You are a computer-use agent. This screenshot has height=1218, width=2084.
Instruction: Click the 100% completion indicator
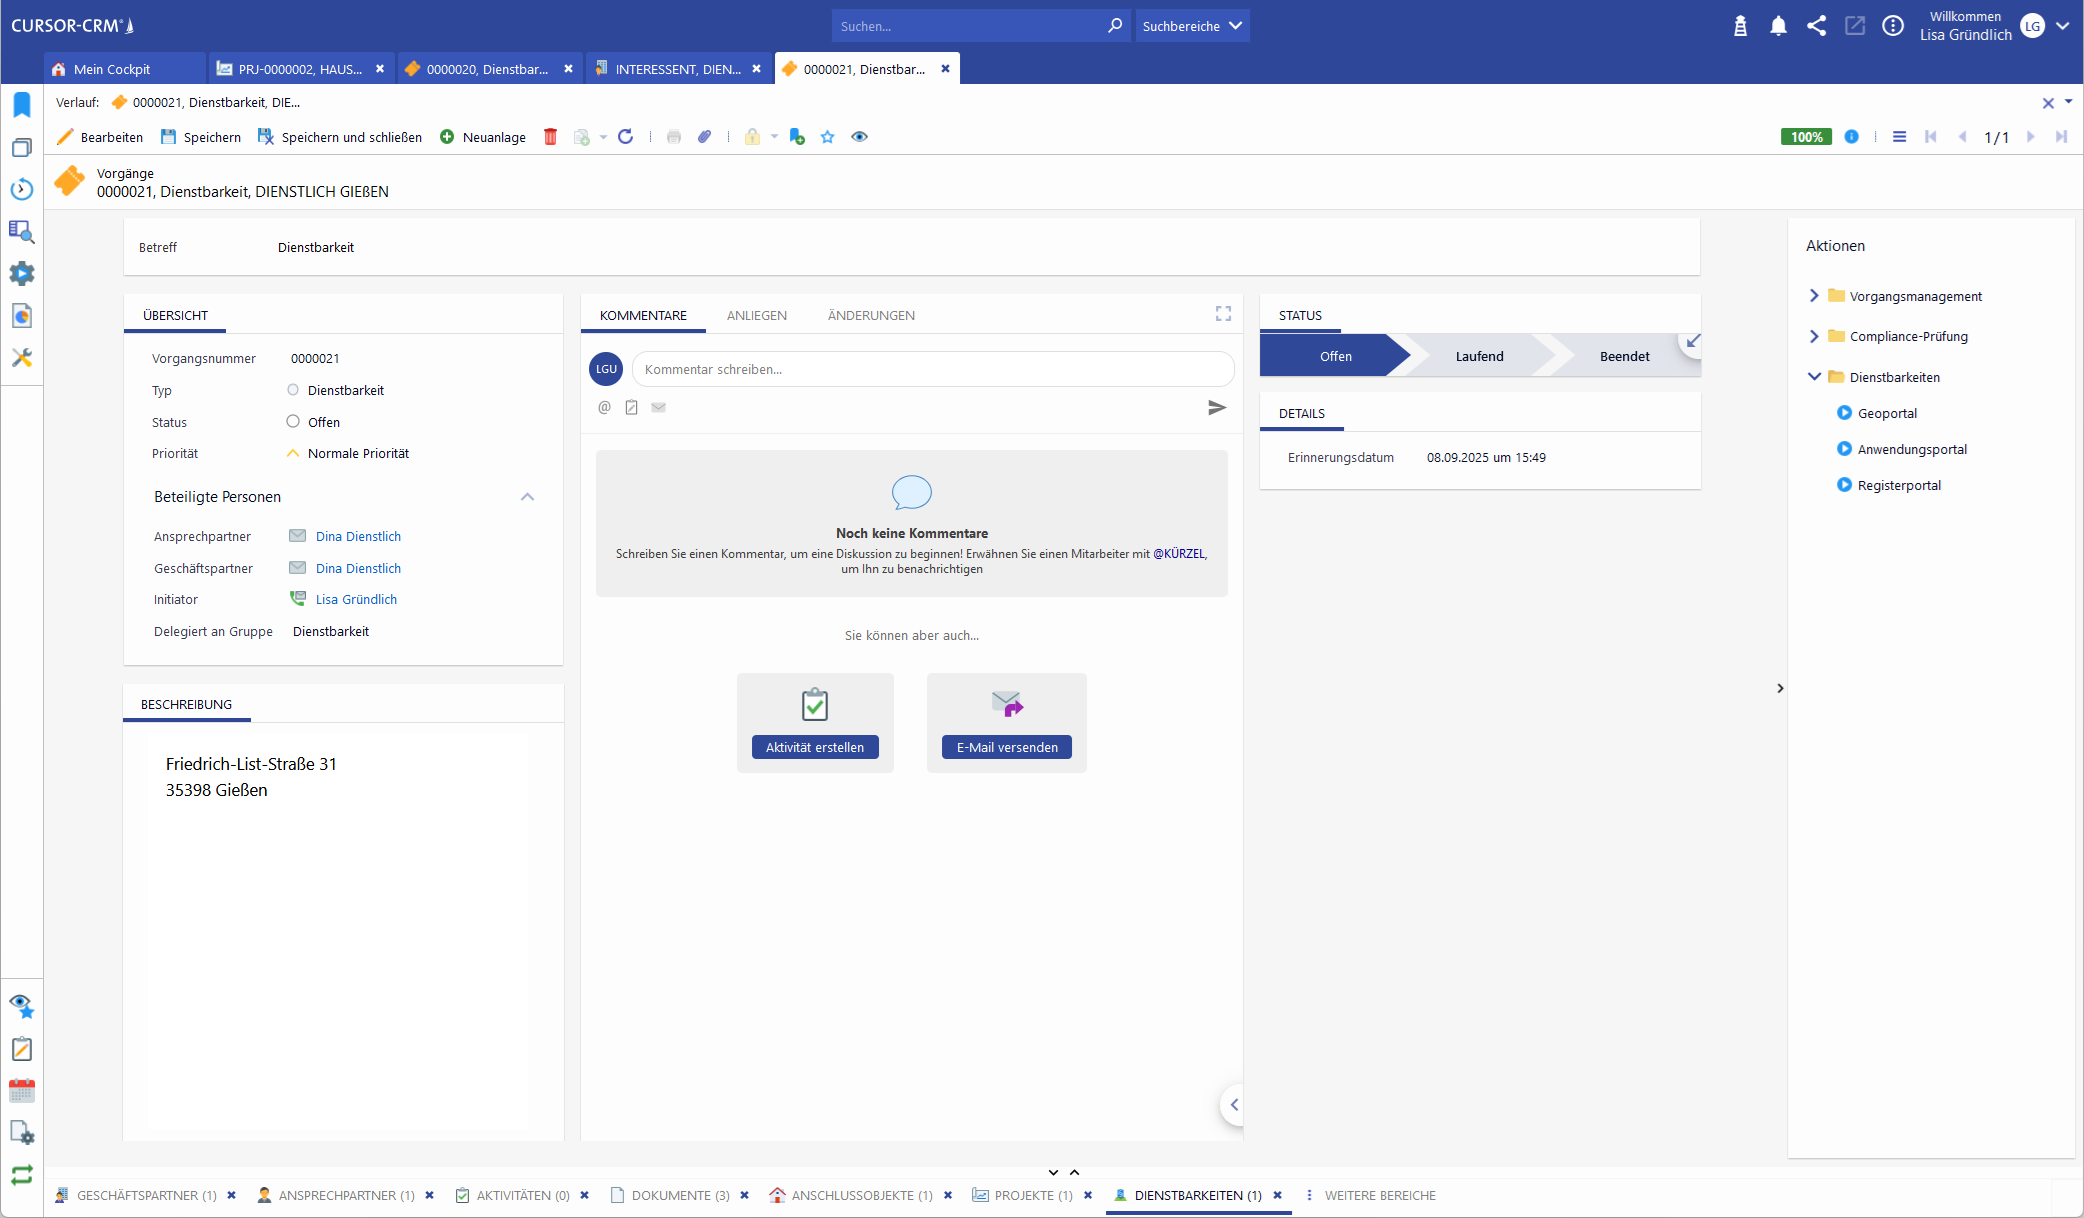[x=1805, y=137]
